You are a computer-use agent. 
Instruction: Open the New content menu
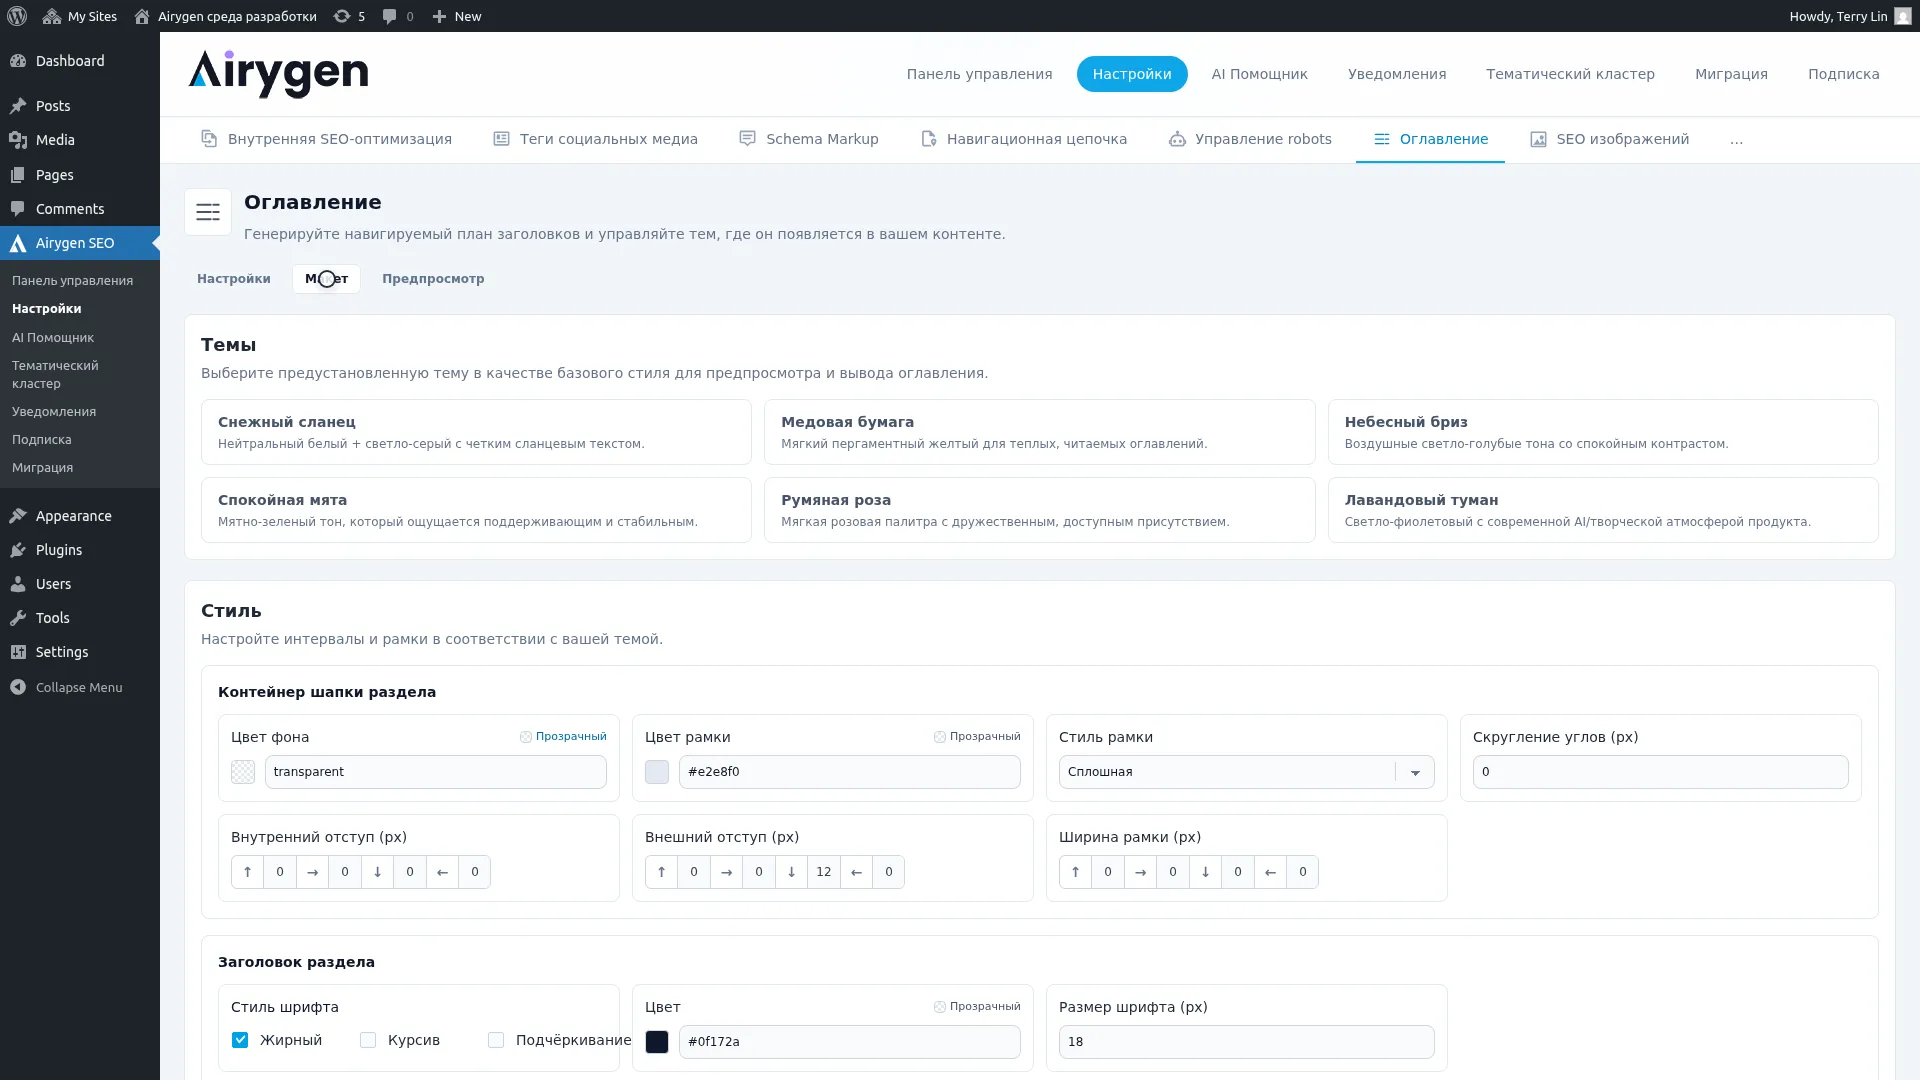[457, 16]
